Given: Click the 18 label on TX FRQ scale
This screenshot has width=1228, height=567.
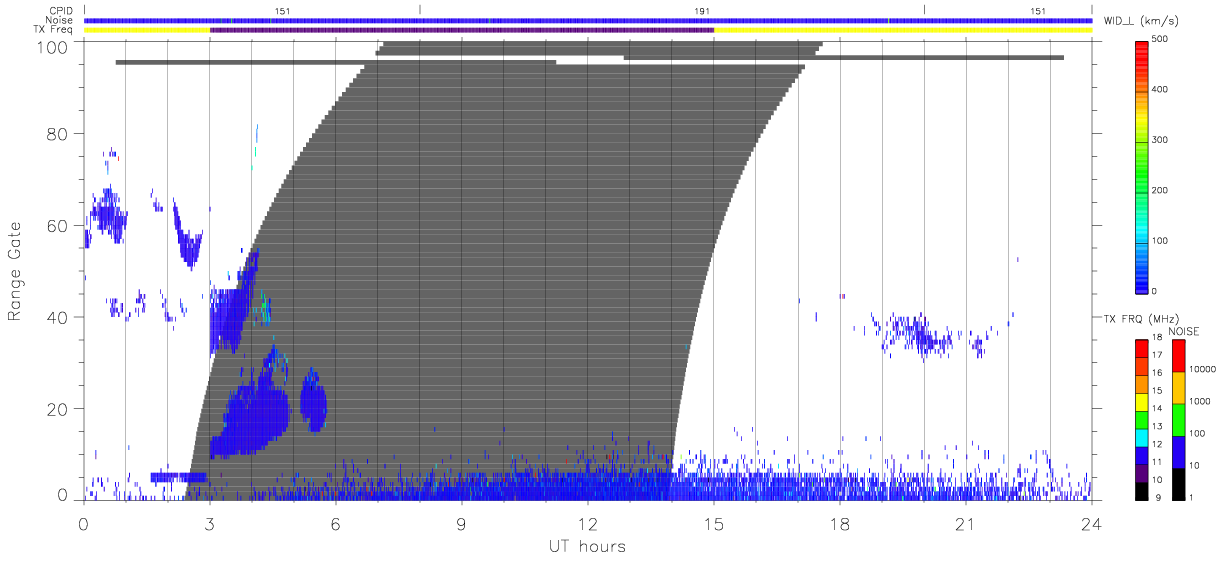Looking at the screenshot, I should 1159,339.
